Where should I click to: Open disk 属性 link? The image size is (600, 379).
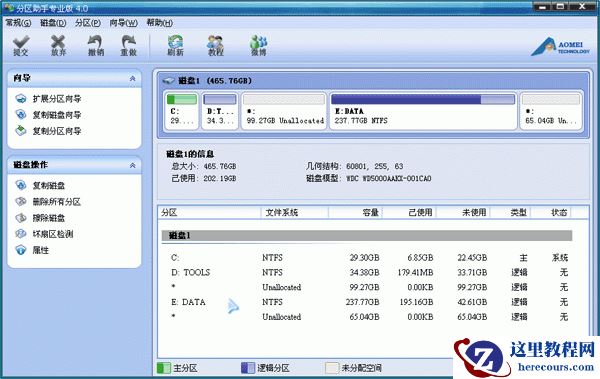41,250
